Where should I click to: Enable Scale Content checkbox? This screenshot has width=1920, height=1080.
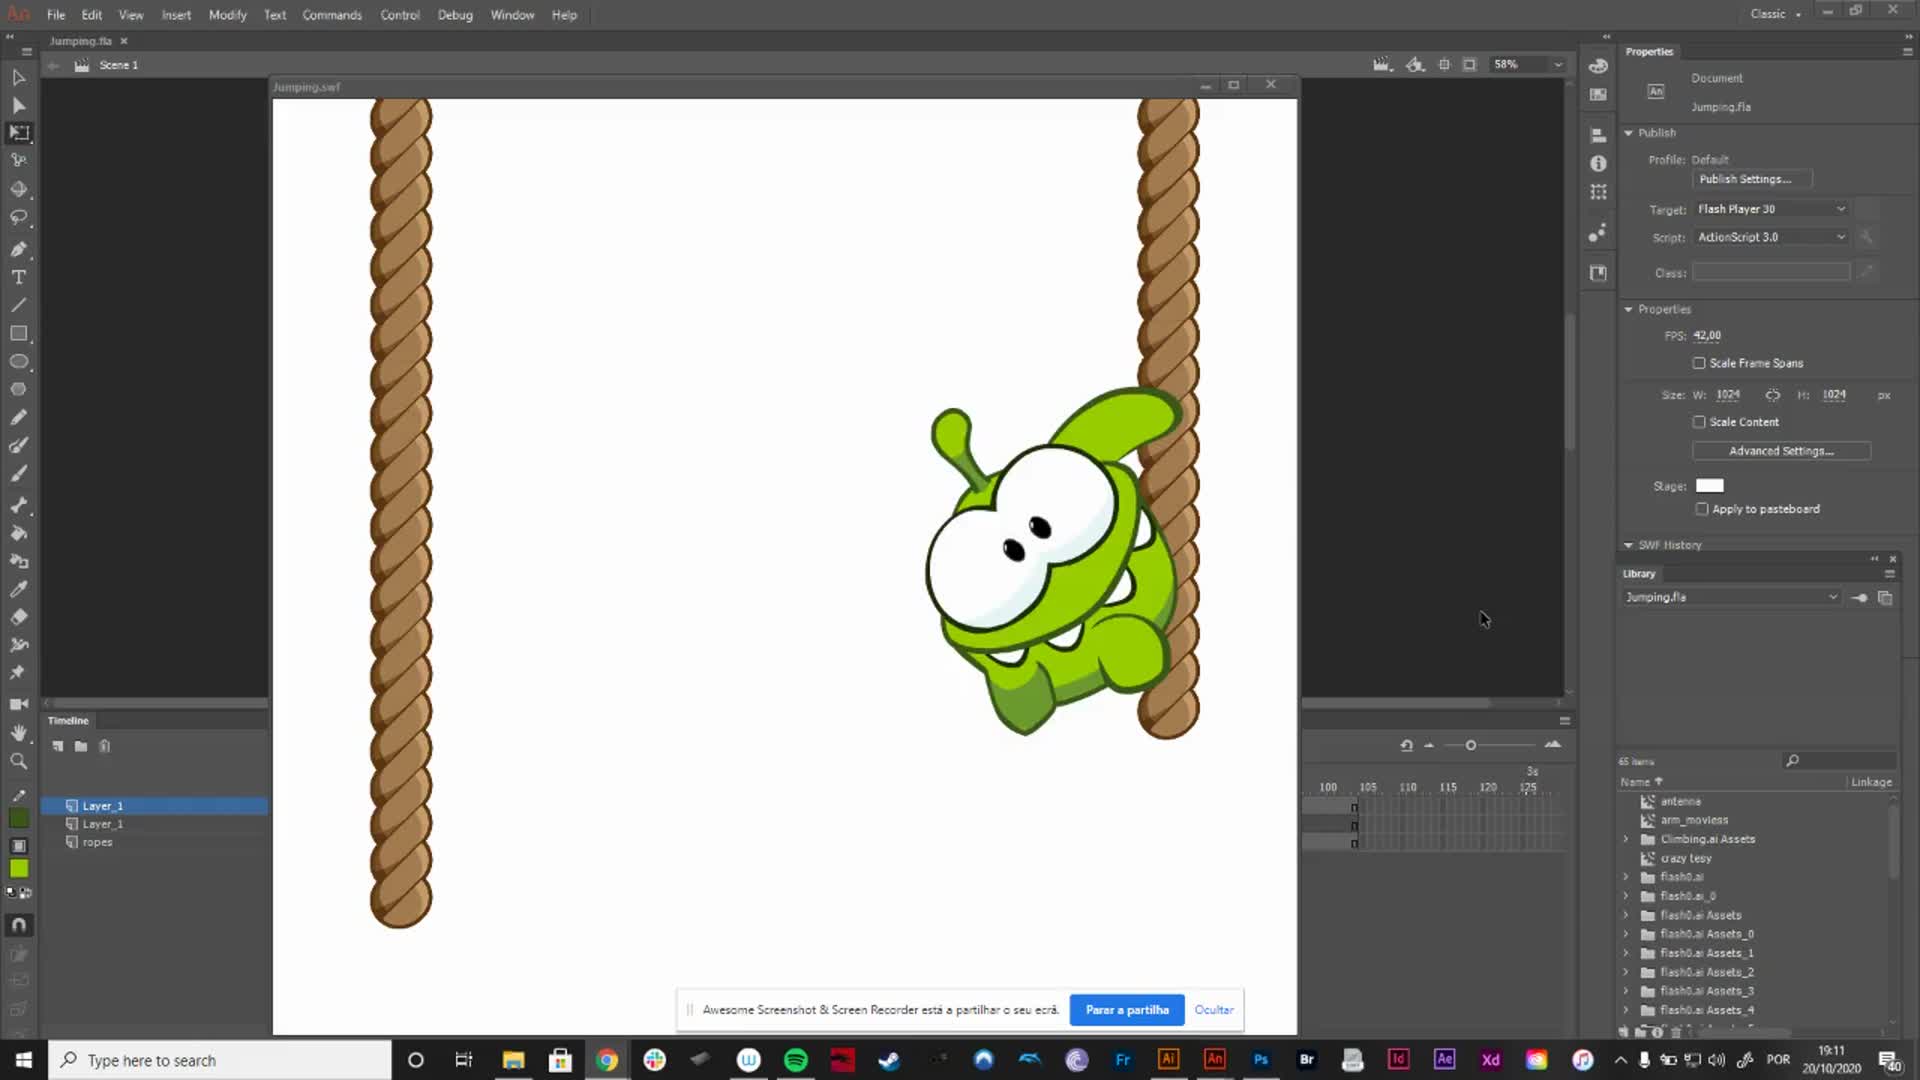click(x=1699, y=422)
